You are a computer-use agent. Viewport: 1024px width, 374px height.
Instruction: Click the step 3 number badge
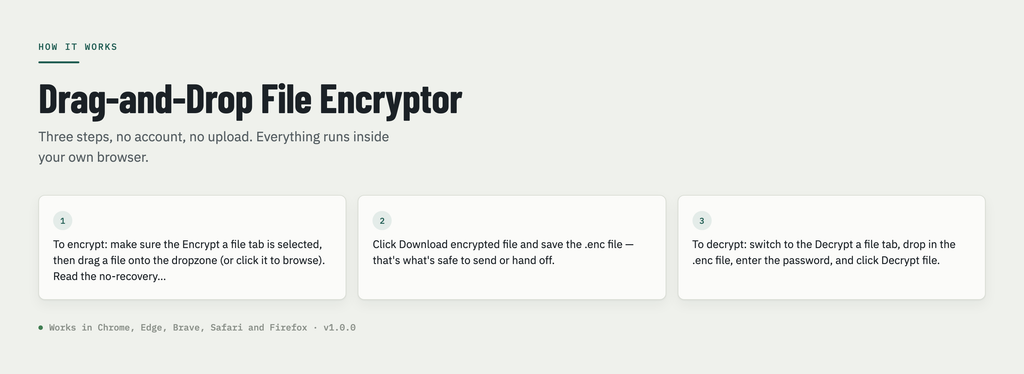pyautogui.click(x=702, y=221)
